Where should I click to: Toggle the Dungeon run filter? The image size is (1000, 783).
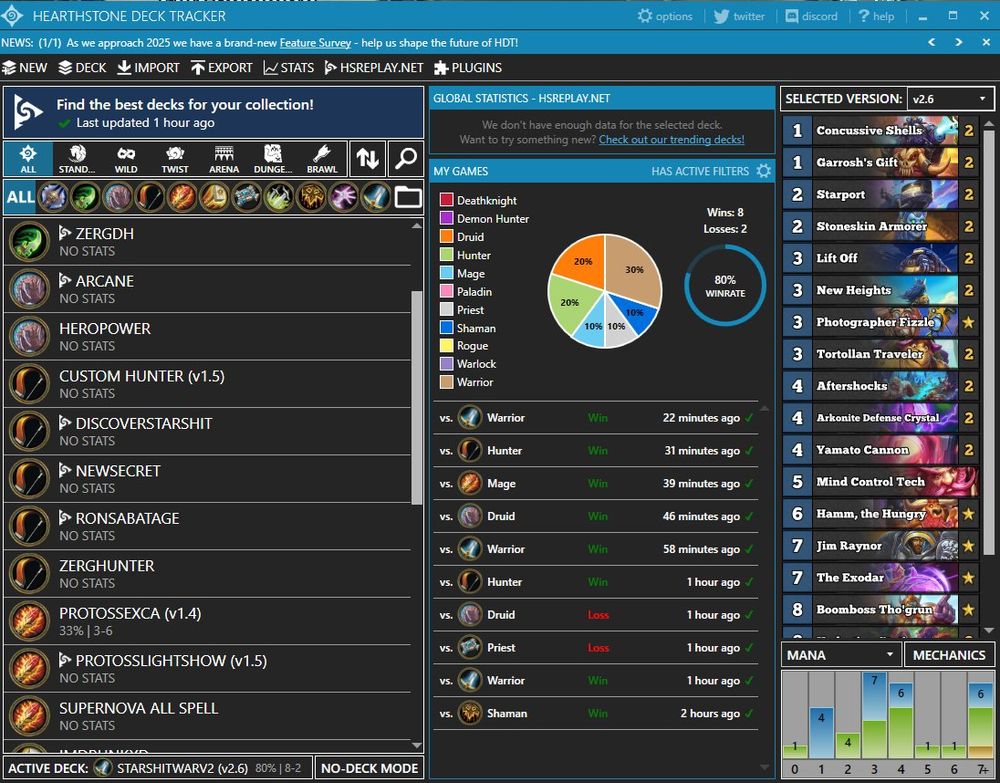[x=273, y=159]
